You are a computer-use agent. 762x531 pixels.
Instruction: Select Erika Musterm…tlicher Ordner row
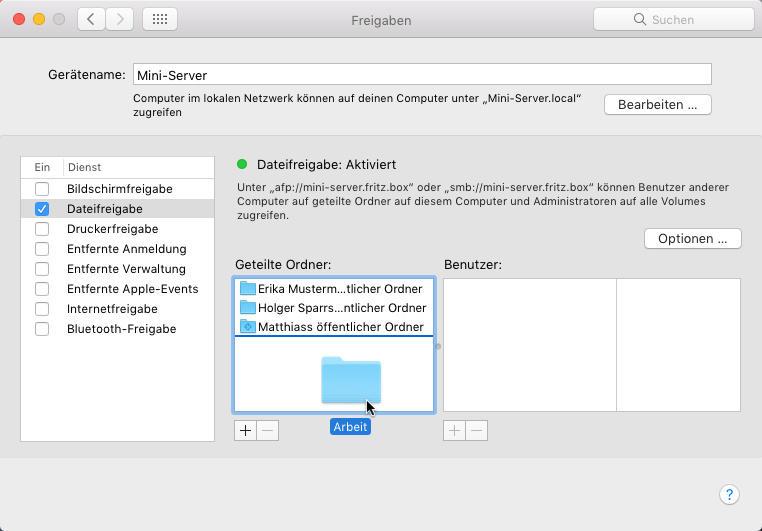coord(334,289)
